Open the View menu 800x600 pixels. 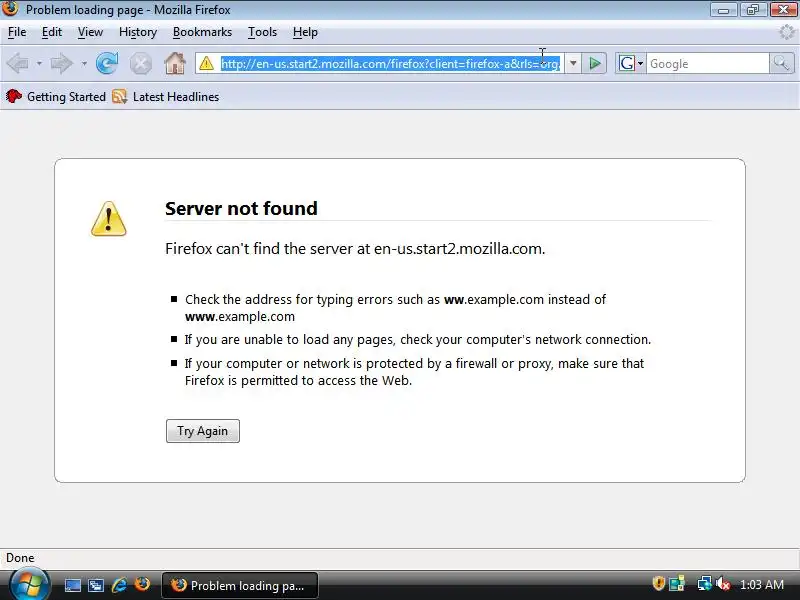(90, 32)
